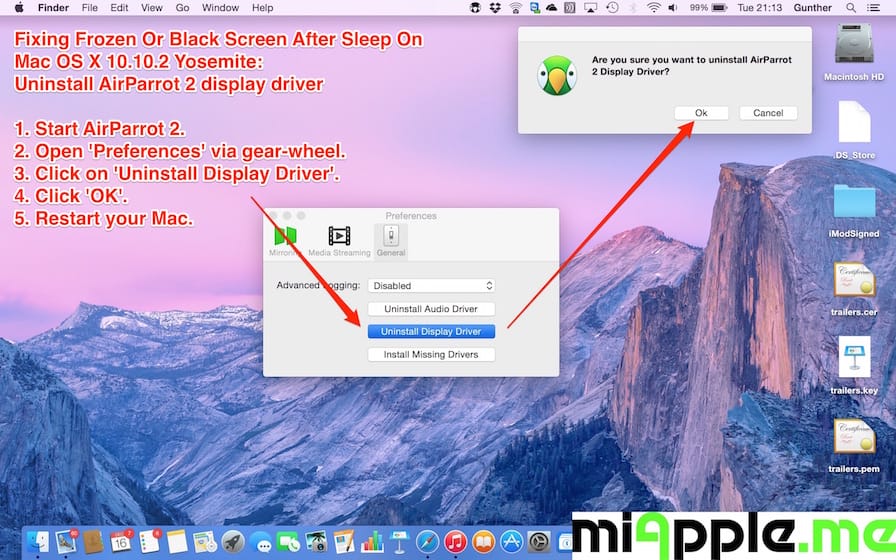Open iTunes from the Dock
The width and height of the screenshot is (896, 560).
tap(455, 542)
